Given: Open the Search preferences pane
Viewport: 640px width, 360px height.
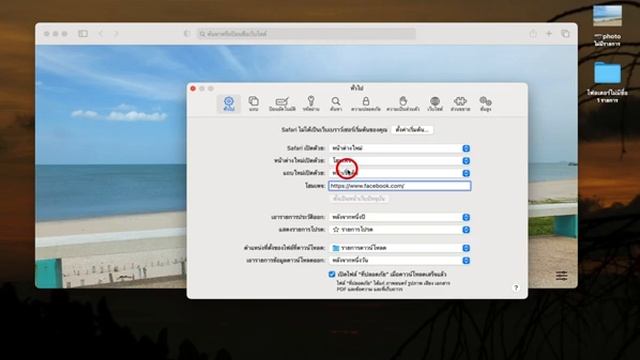Looking at the screenshot, I should (x=336, y=104).
